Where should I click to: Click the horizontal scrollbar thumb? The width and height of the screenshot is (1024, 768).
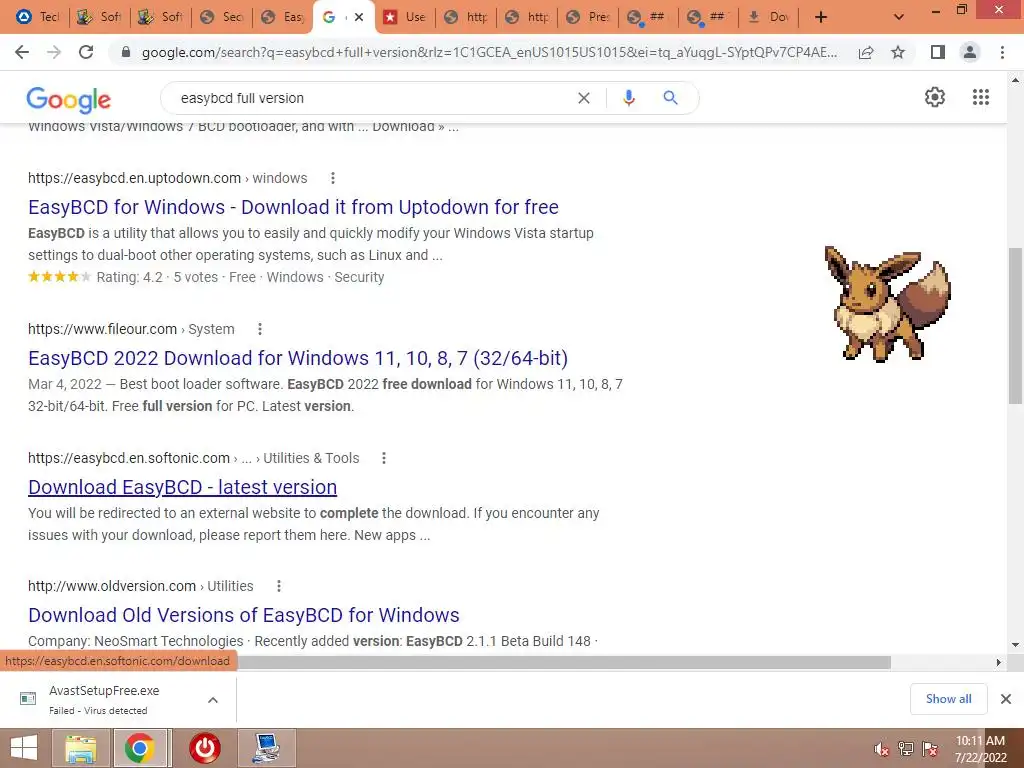coord(564,662)
